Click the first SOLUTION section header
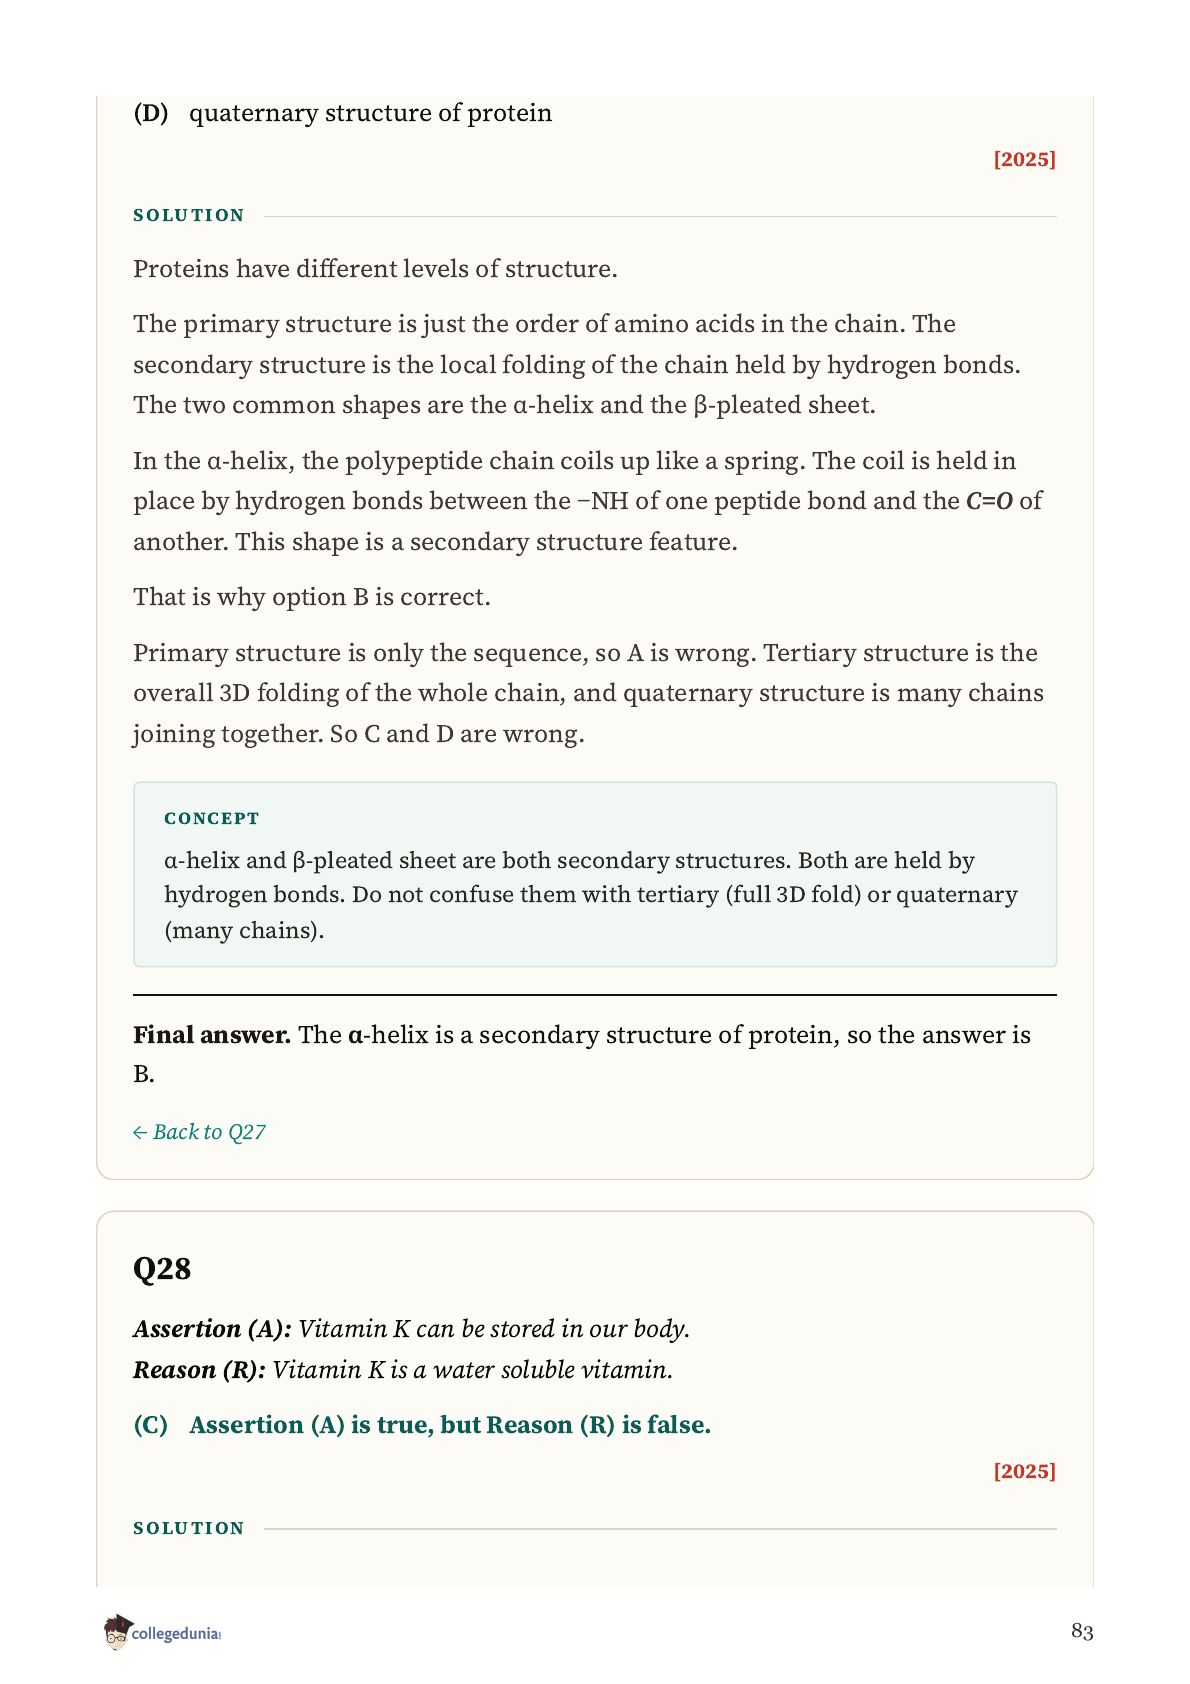Screen dimensions: 1190x1684 tap(189, 215)
